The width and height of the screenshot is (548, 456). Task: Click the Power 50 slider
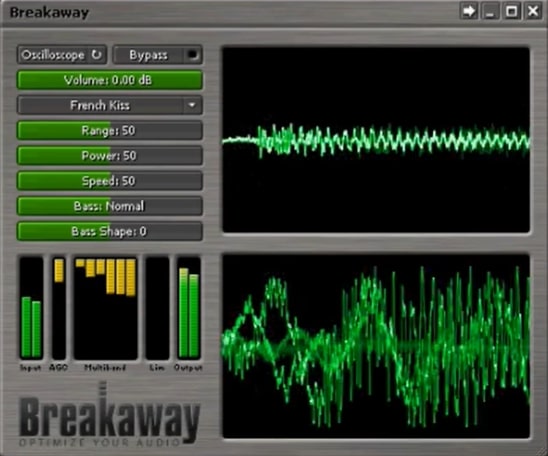[x=109, y=155]
